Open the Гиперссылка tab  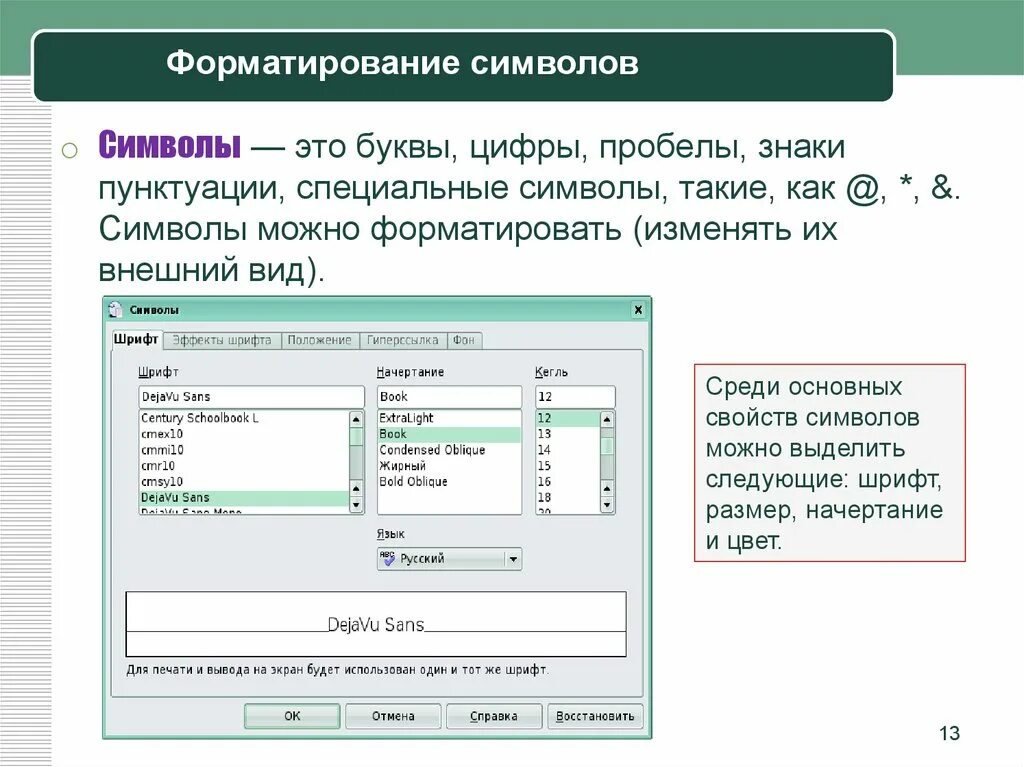[x=402, y=340]
